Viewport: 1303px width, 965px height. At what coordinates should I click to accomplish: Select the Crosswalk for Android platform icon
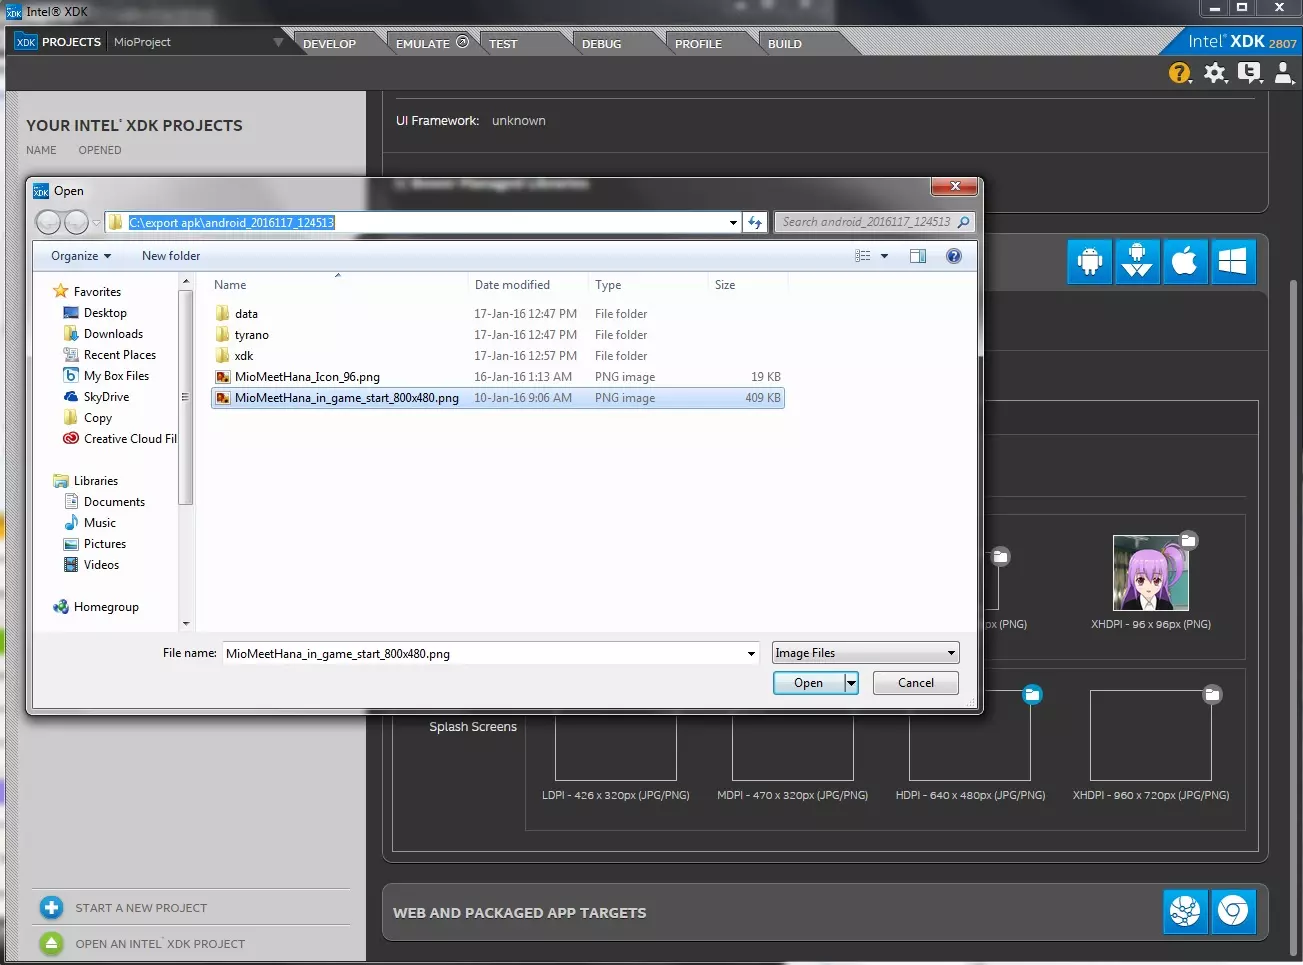pyautogui.click(x=1137, y=262)
